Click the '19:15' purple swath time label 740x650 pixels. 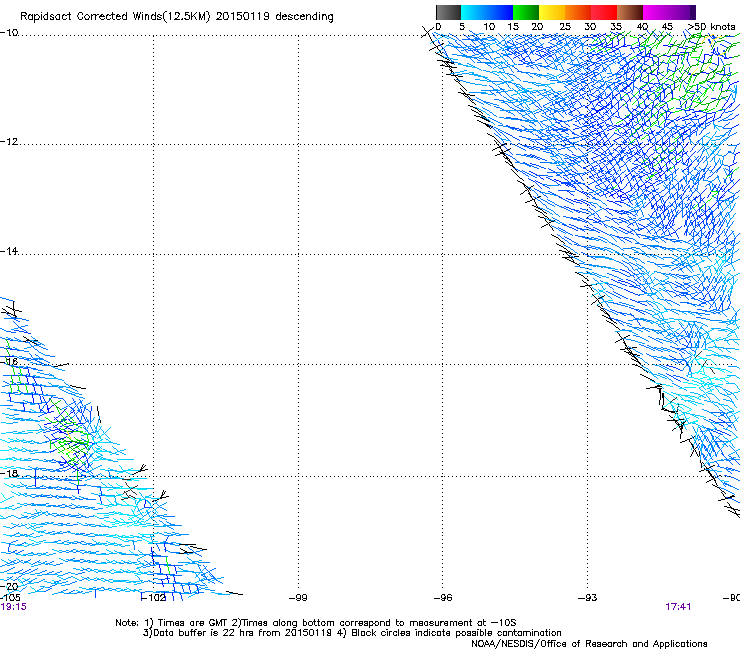(x=13, y=607)
